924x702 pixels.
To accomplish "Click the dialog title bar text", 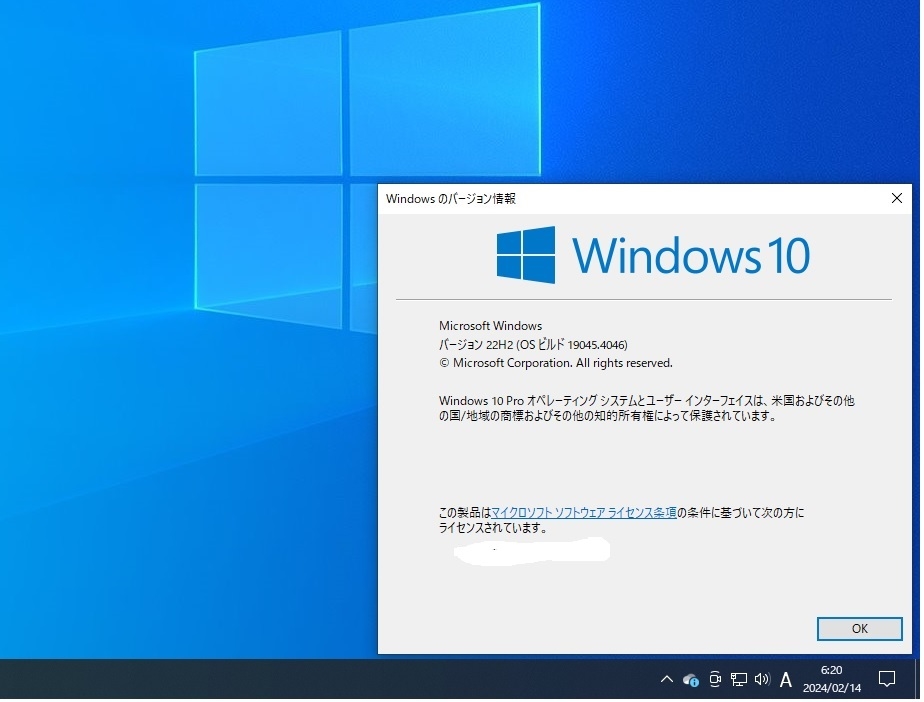I will [453, 200].
